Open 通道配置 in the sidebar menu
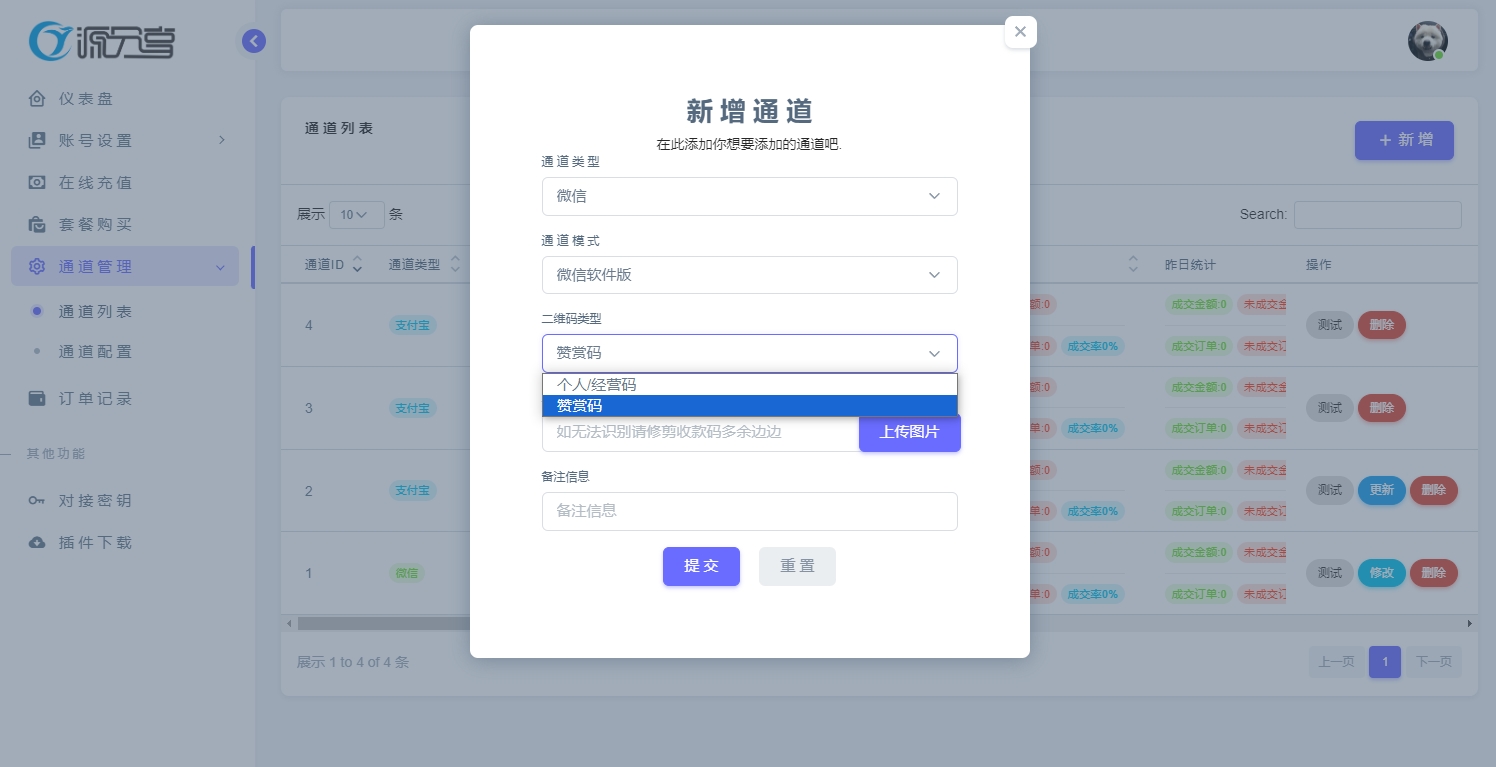 pyautogui.click(x=95, y=352)
